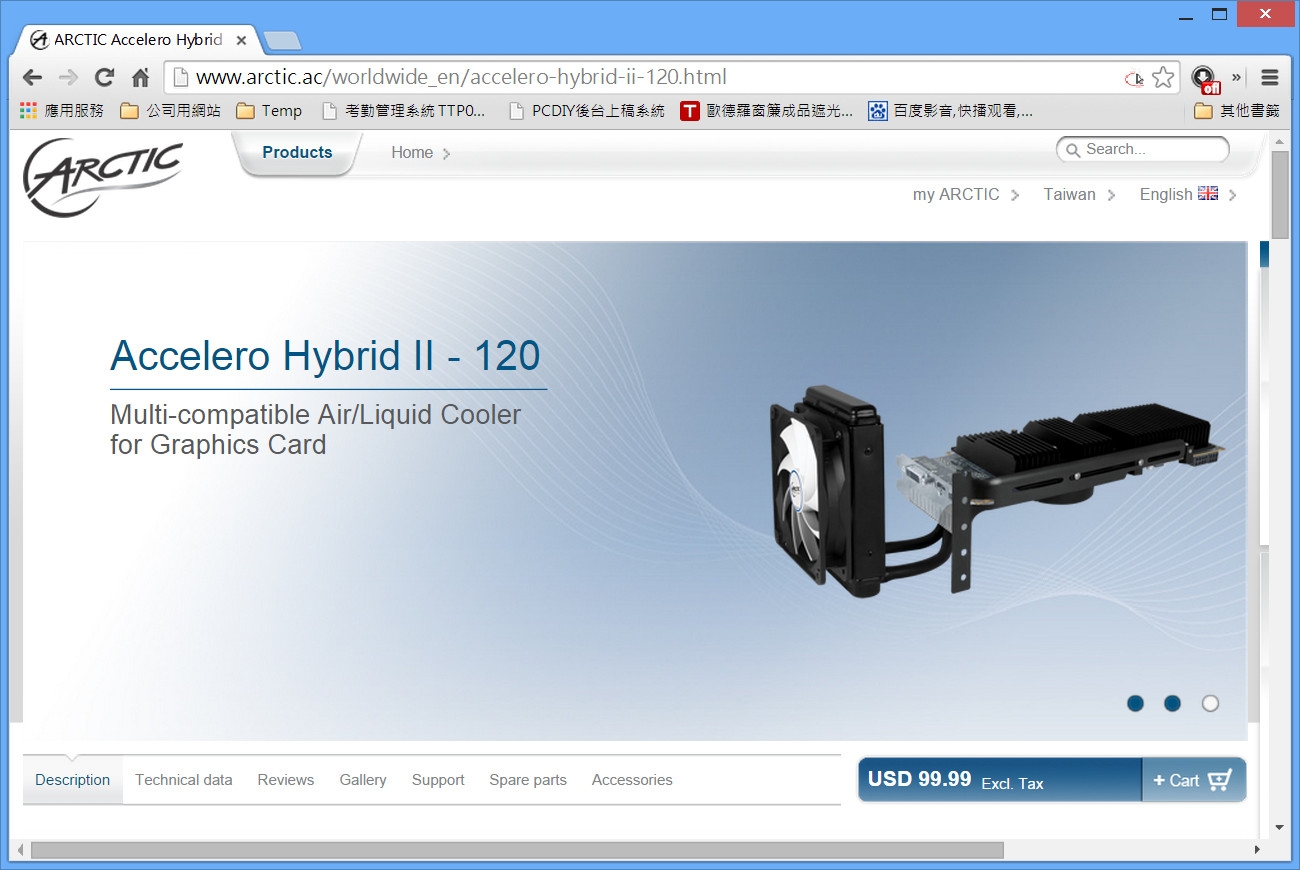This screenshot has height=870, width=1300.
Task: Open the 應用服務 apps bookmark
Action: point(61,111)
